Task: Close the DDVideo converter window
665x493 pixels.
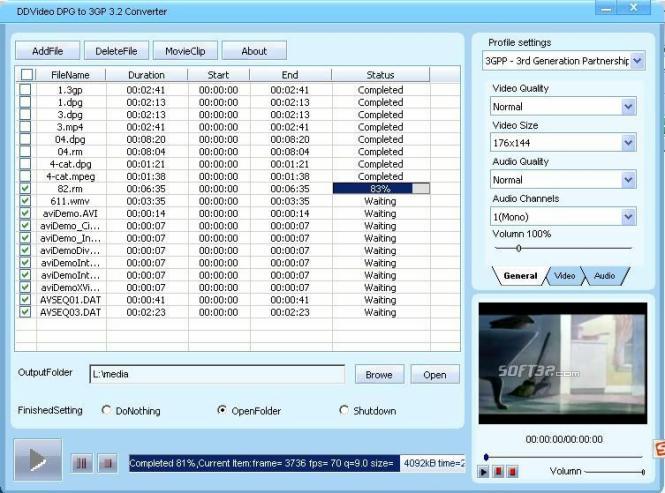Action: click(634, 8)
